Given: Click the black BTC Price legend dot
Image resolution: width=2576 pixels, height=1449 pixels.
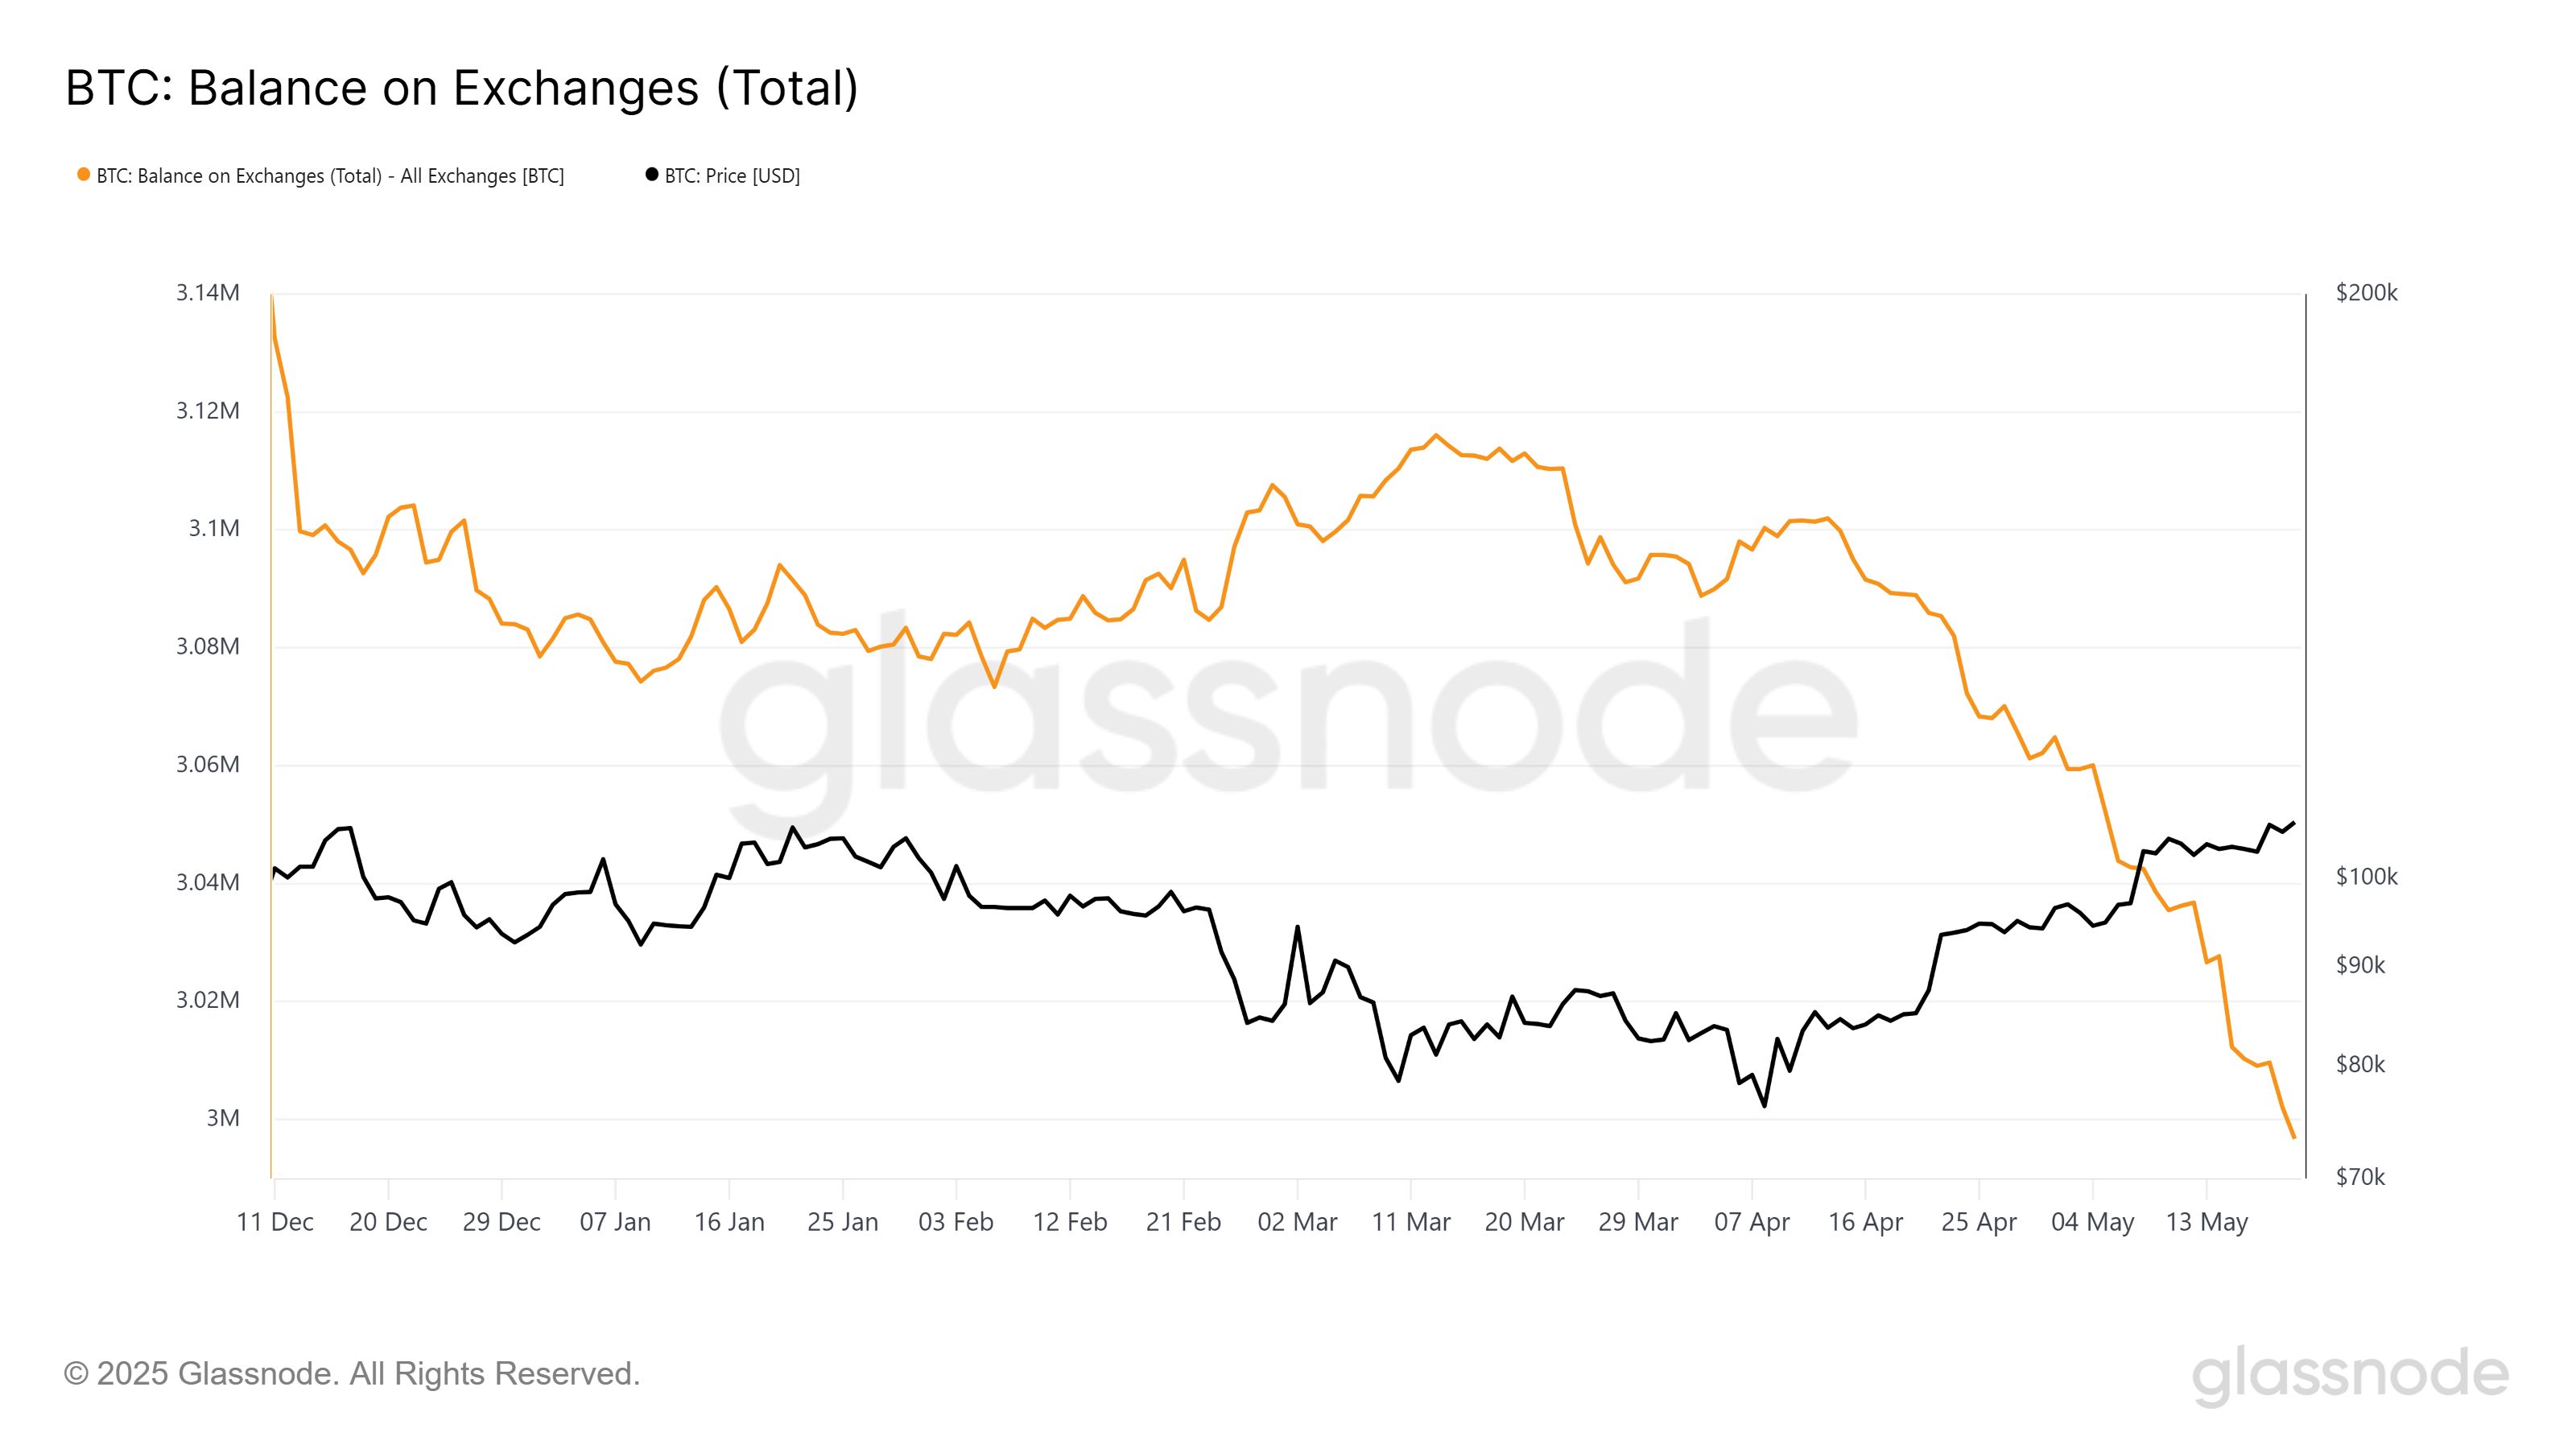Looking at the screenshot, I should (652, 175).
